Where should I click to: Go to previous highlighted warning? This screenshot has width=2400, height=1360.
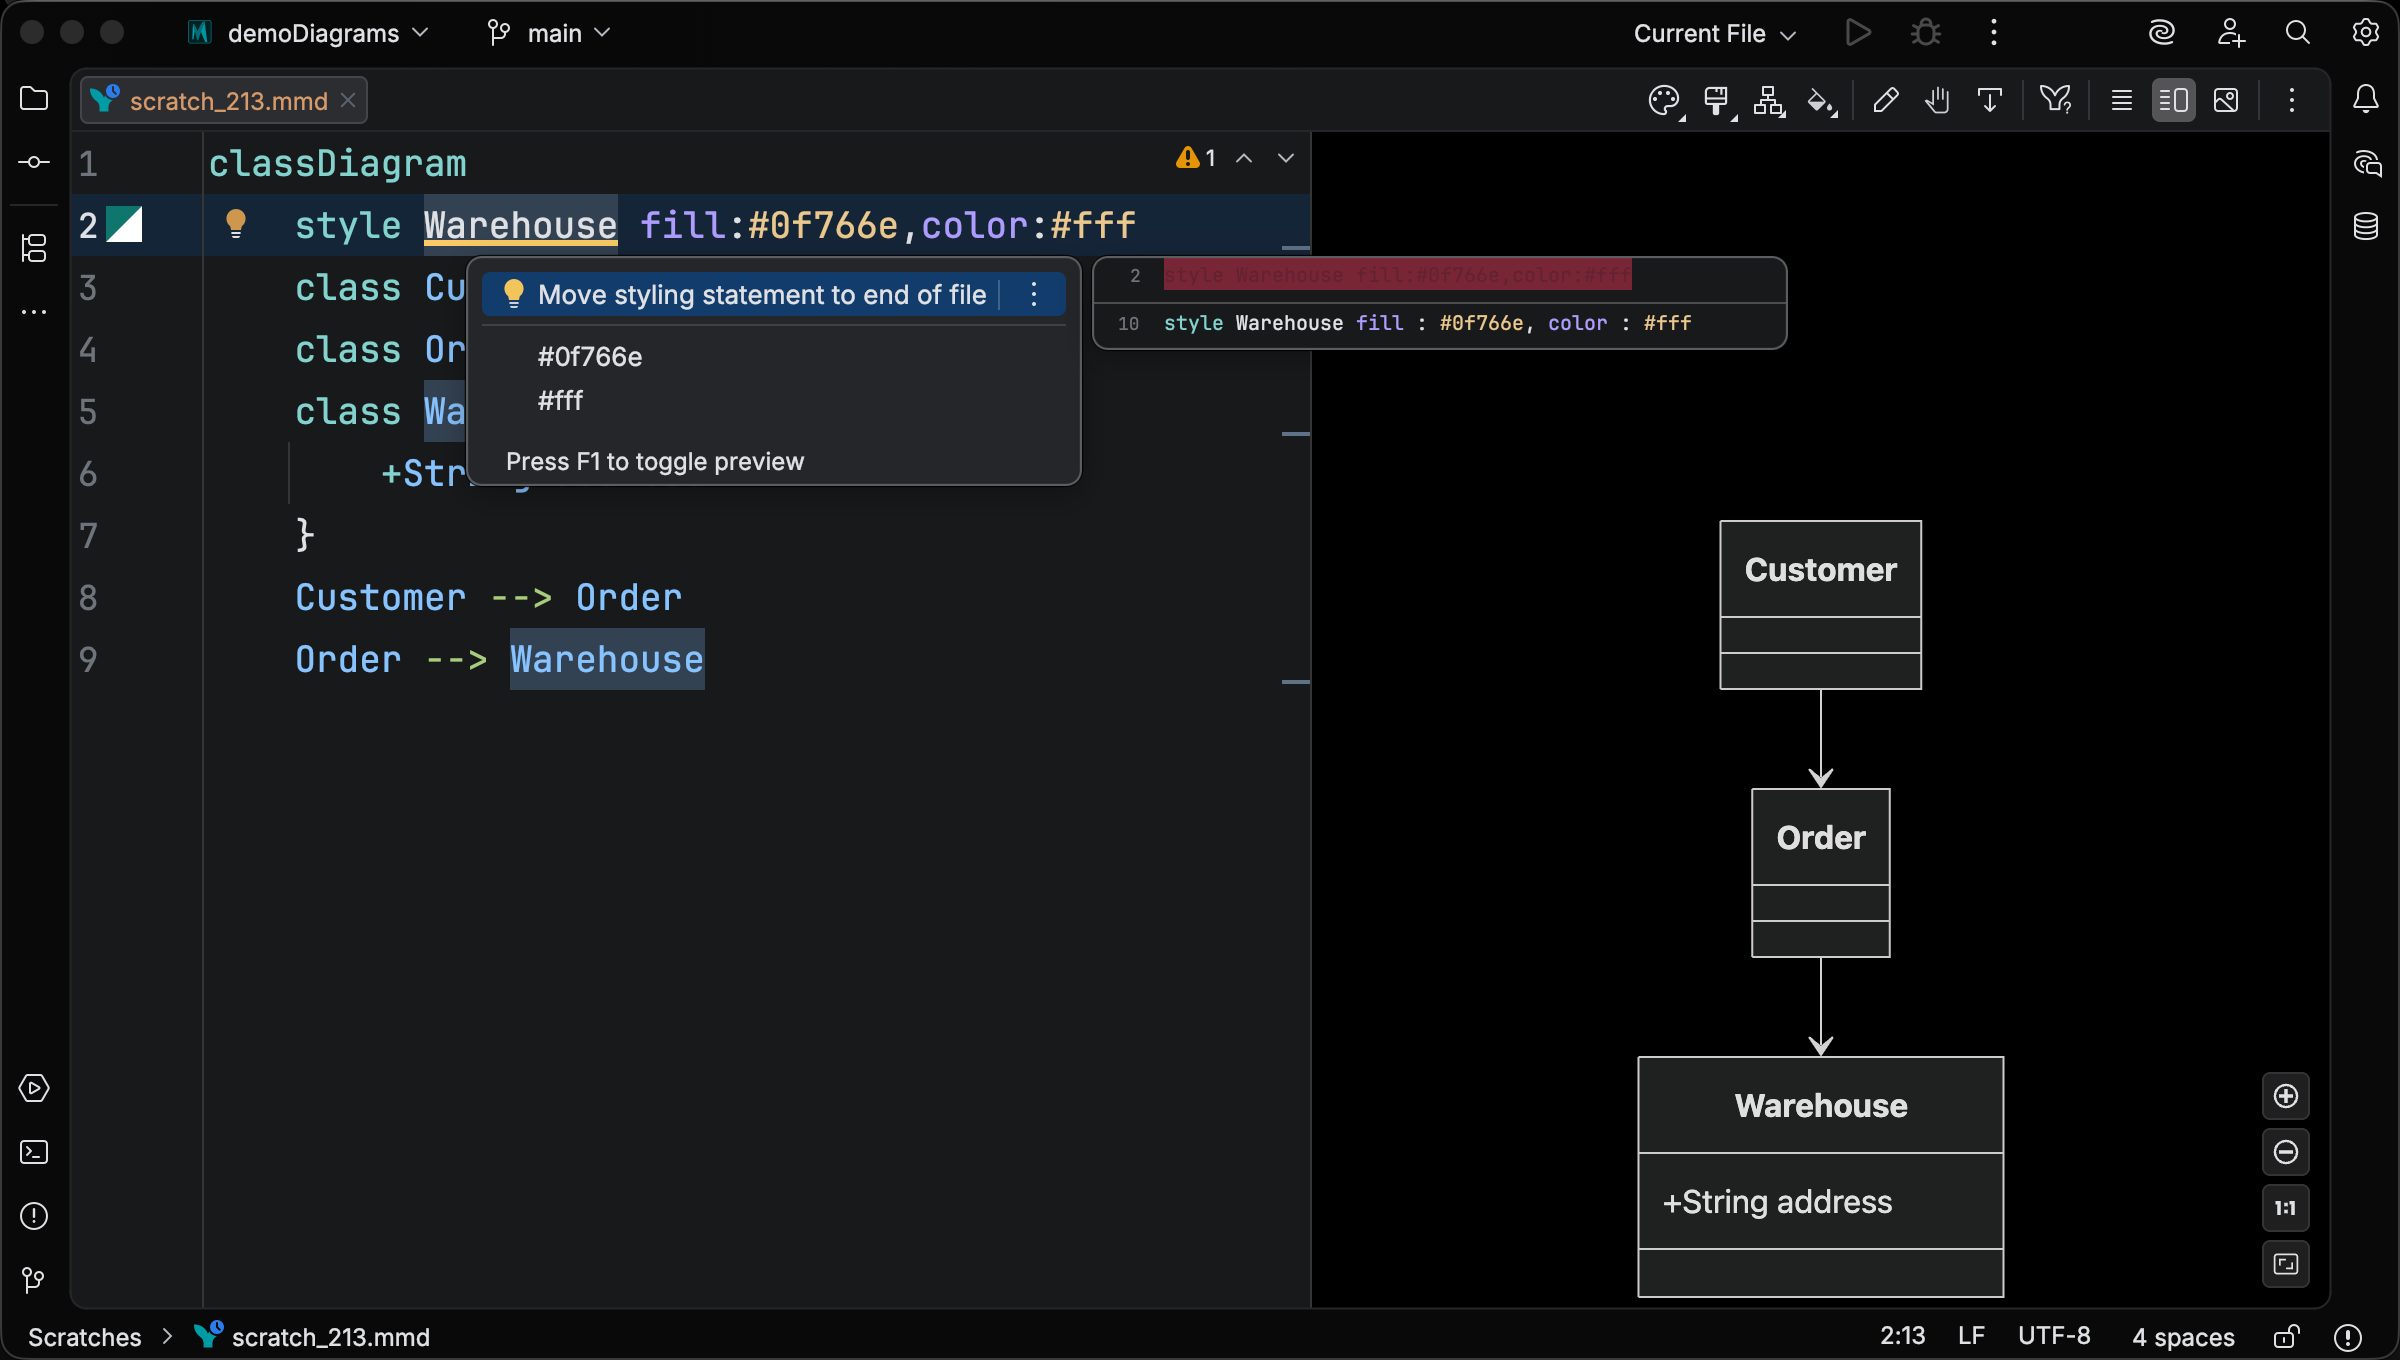(x=1244, y=158)
